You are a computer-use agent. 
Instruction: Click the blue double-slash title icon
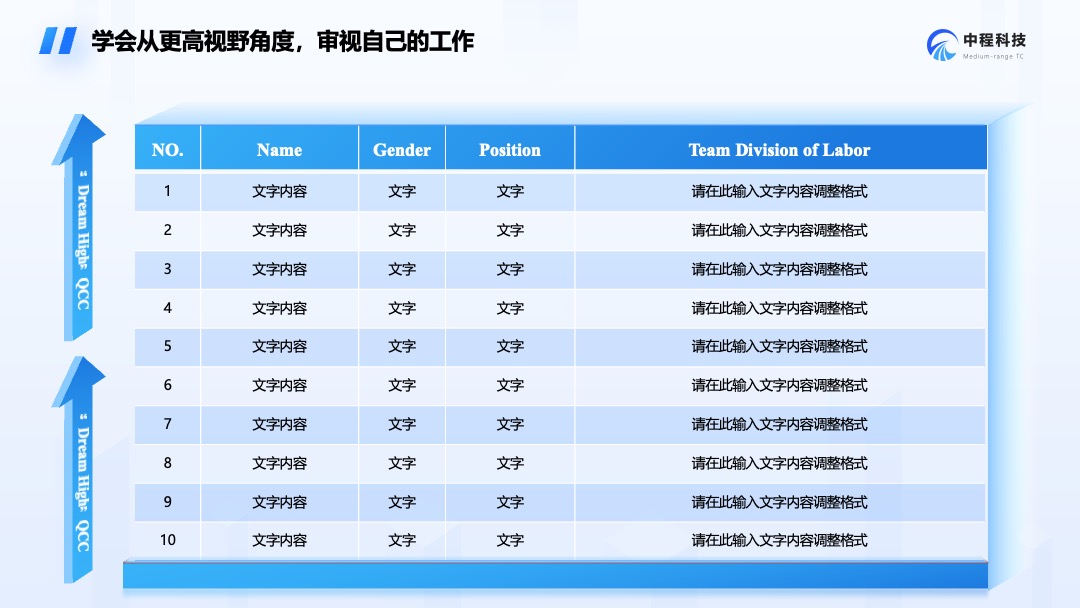58,41
